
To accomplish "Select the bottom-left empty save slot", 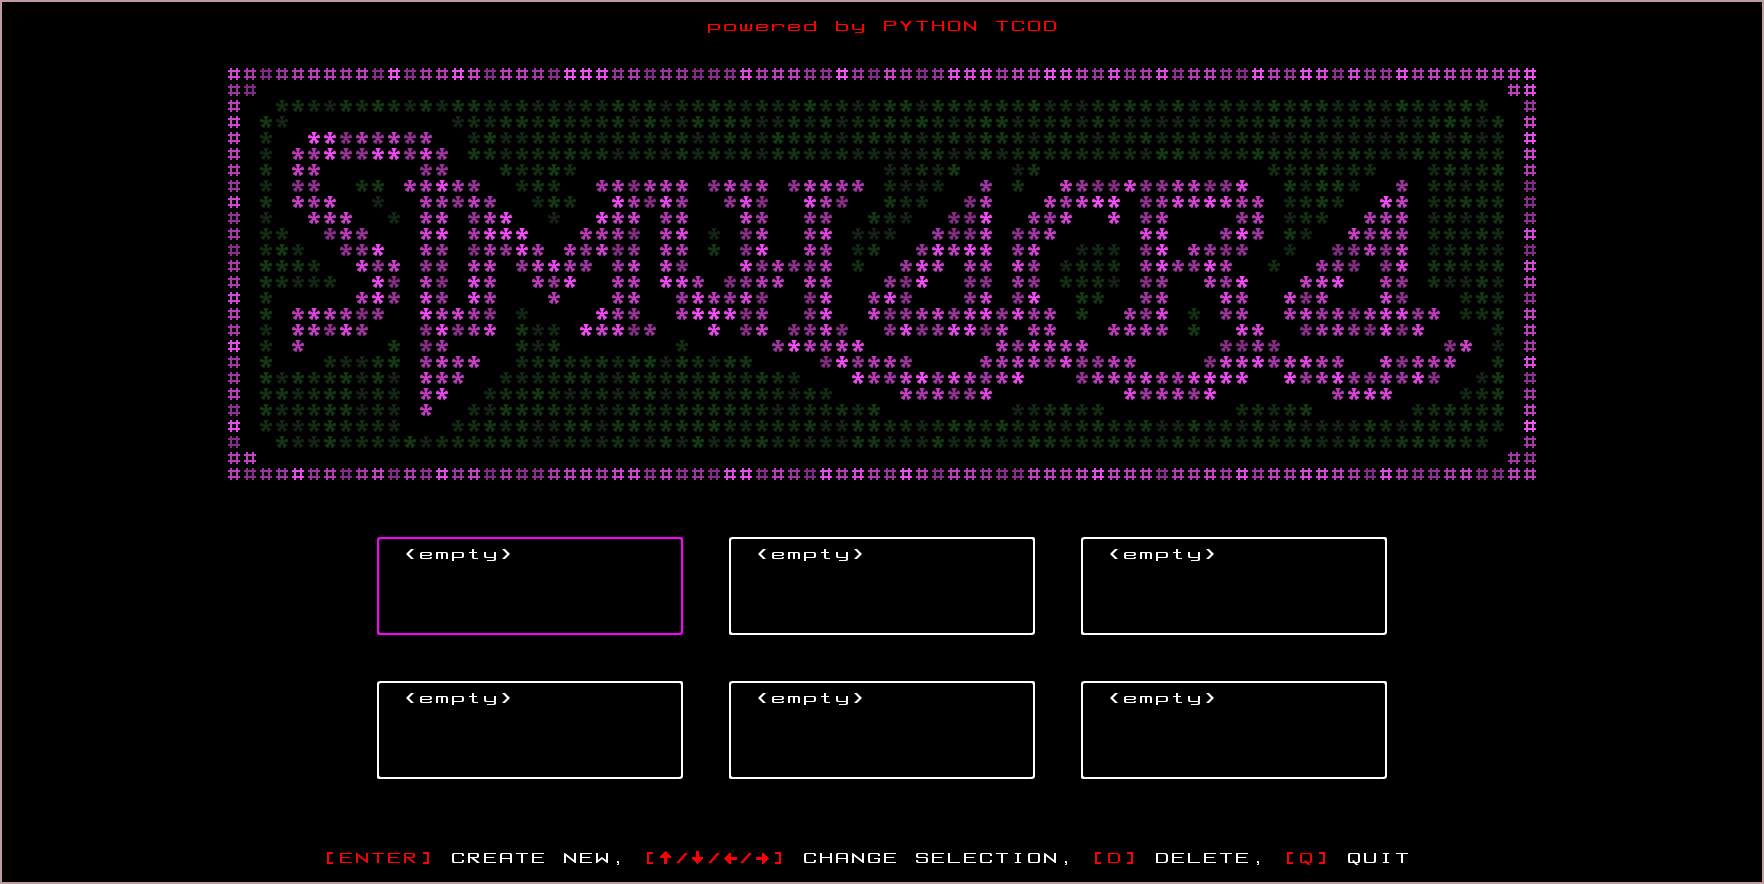I will pyautogui.click(x=530, y=730).
